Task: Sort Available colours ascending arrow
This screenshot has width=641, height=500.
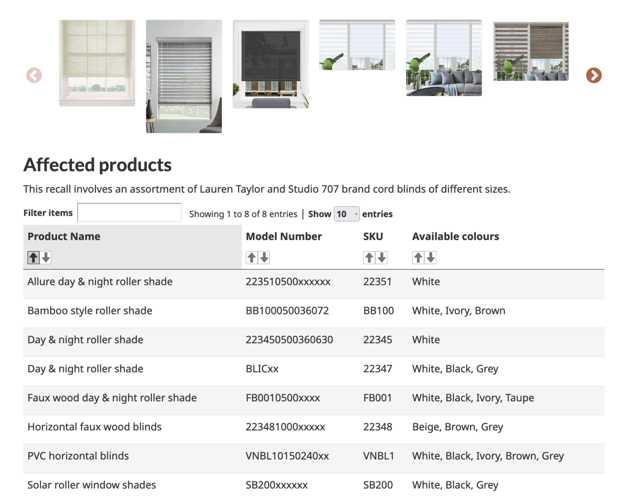Action: 418,258
